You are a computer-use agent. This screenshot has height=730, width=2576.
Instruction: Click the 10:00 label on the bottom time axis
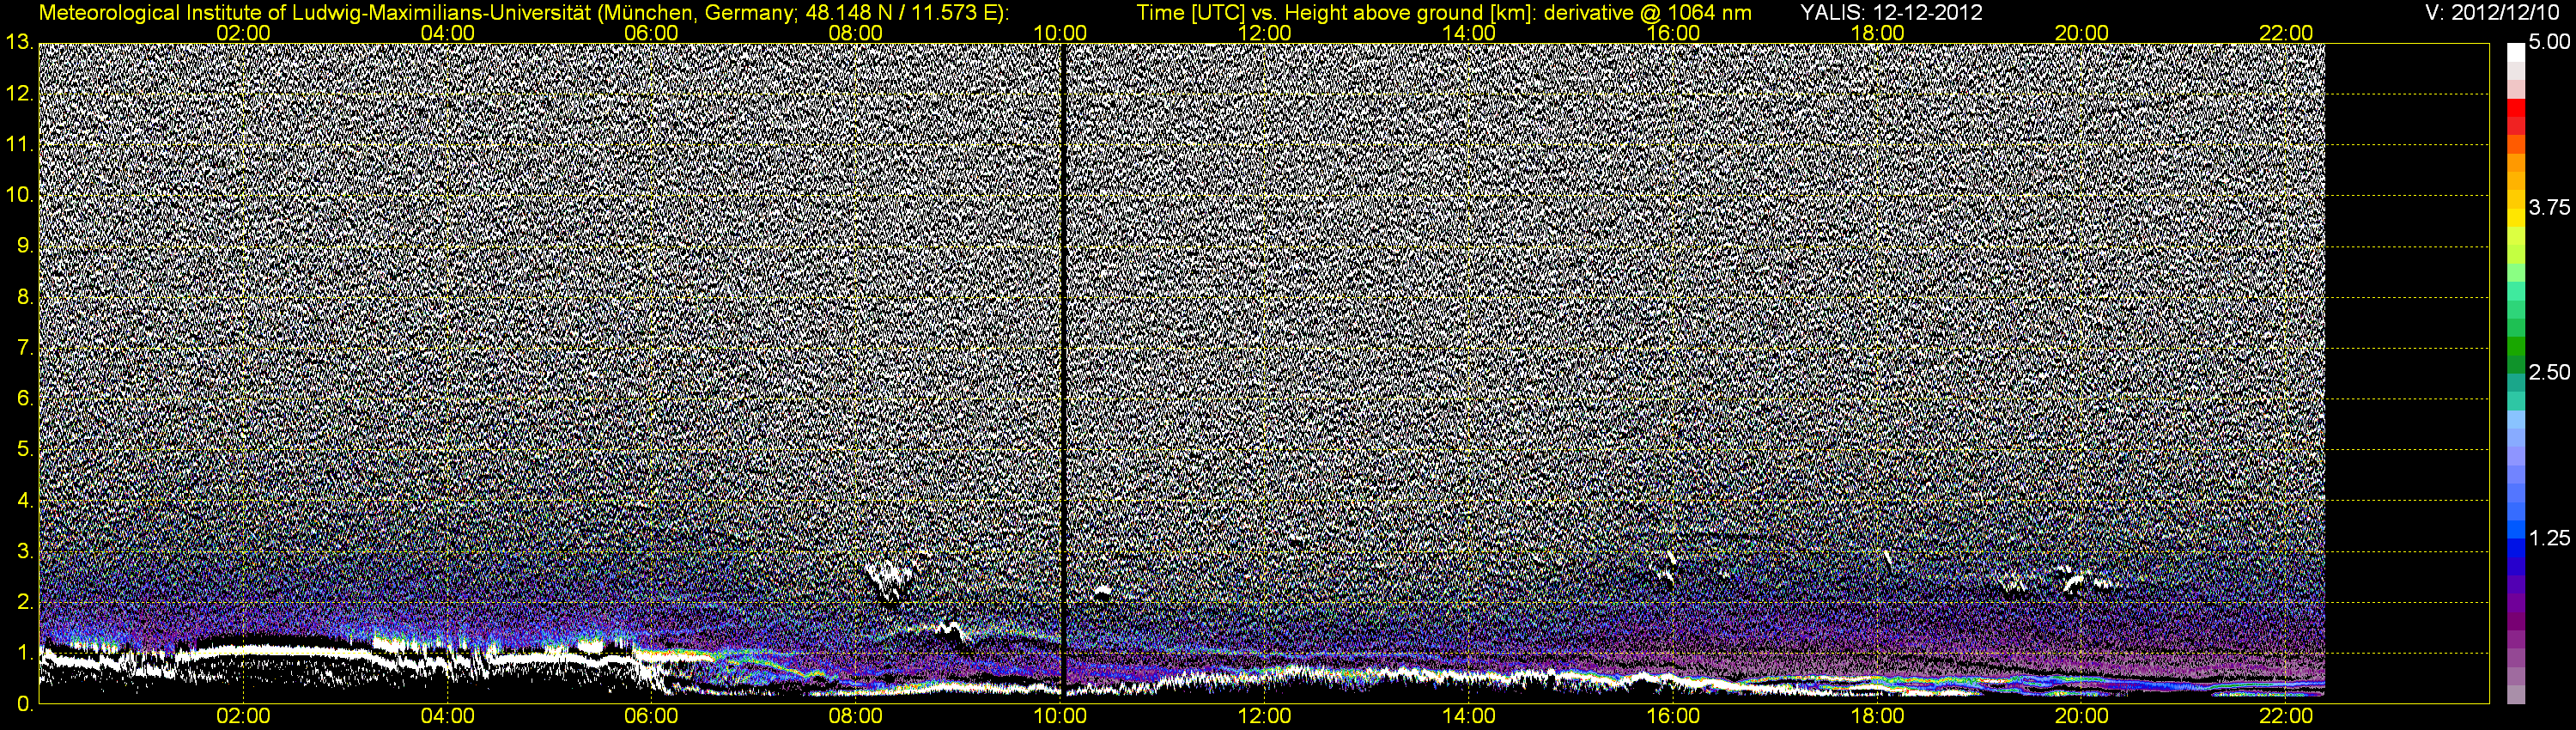[x=1060, y=716]
